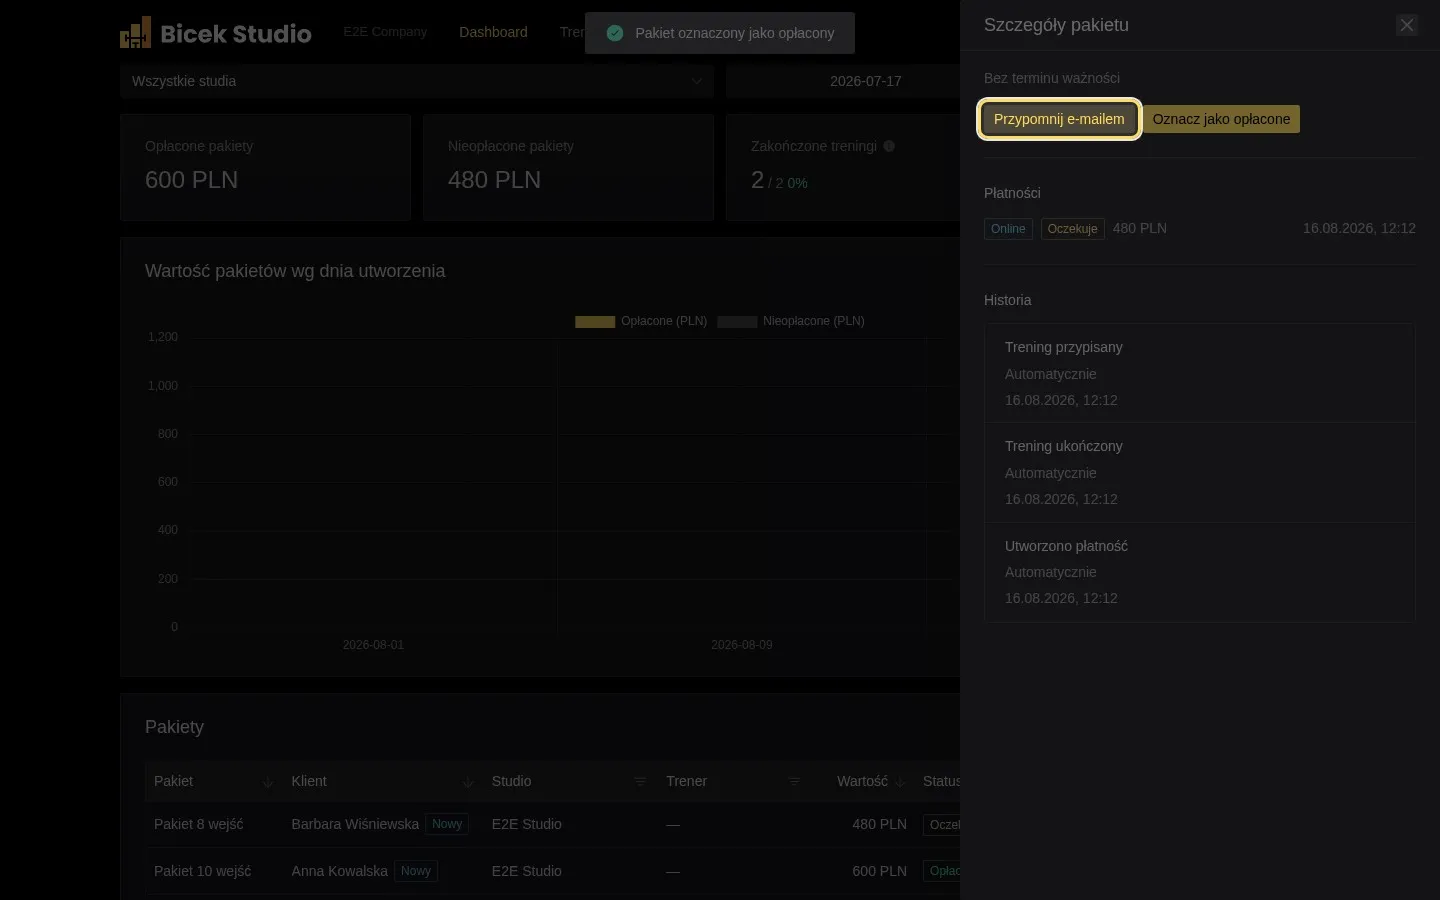Click the Klient column header label

[309, 781]
